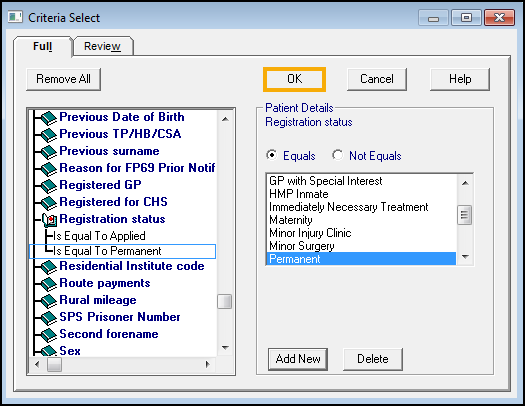This screenshot has width=525, height=406.
Task: Click the book icon next to Previous surname
Action: pyautogui.click(x=49, y=152)
